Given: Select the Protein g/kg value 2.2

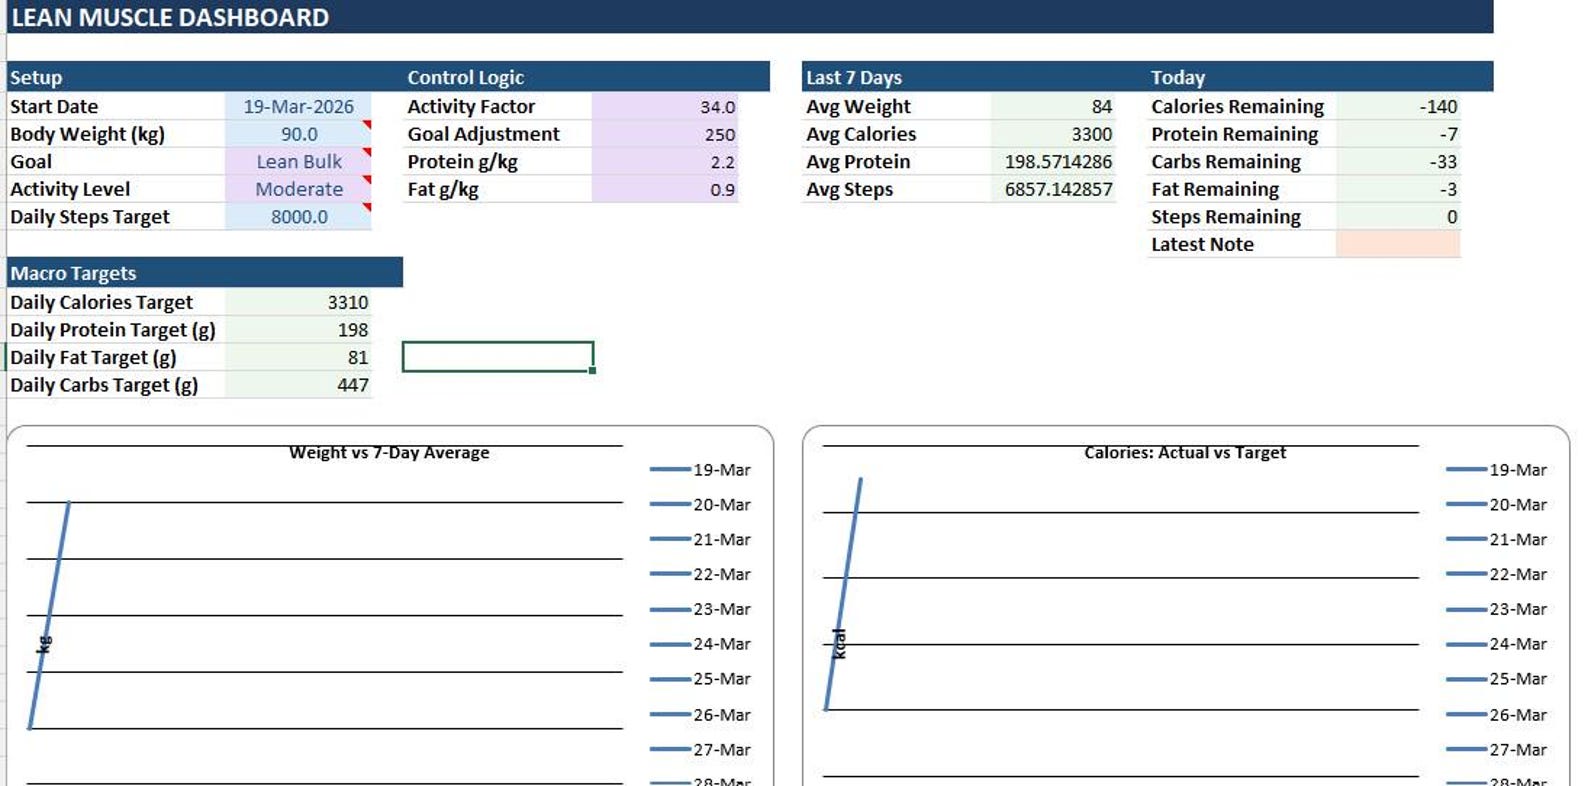Looking at the screenshot, I should tap(665, 161).
